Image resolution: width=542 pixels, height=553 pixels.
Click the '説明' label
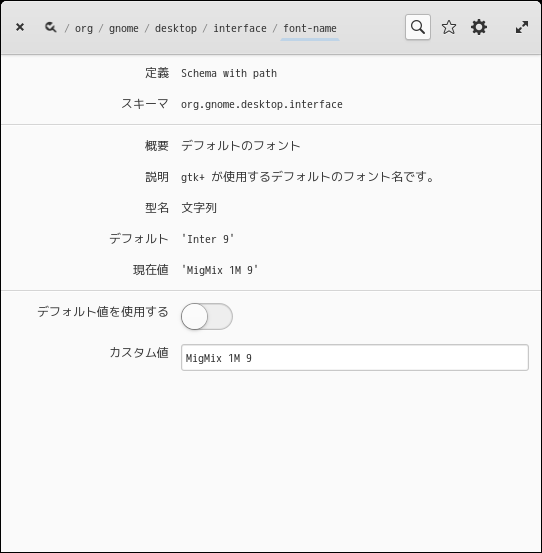coord(157,177)
